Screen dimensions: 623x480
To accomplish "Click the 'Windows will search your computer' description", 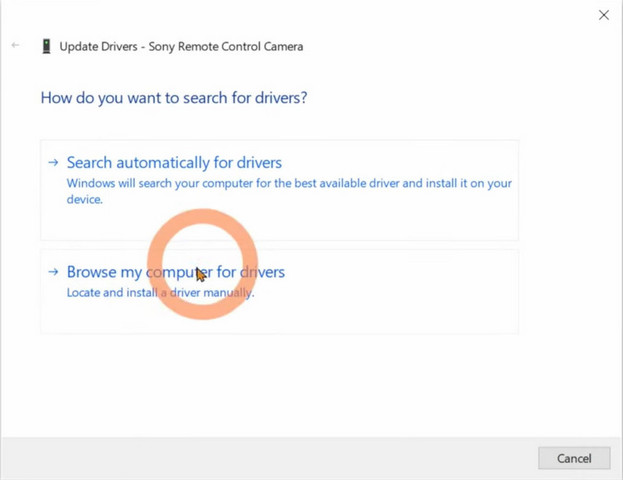I will [x=289, y=191].
